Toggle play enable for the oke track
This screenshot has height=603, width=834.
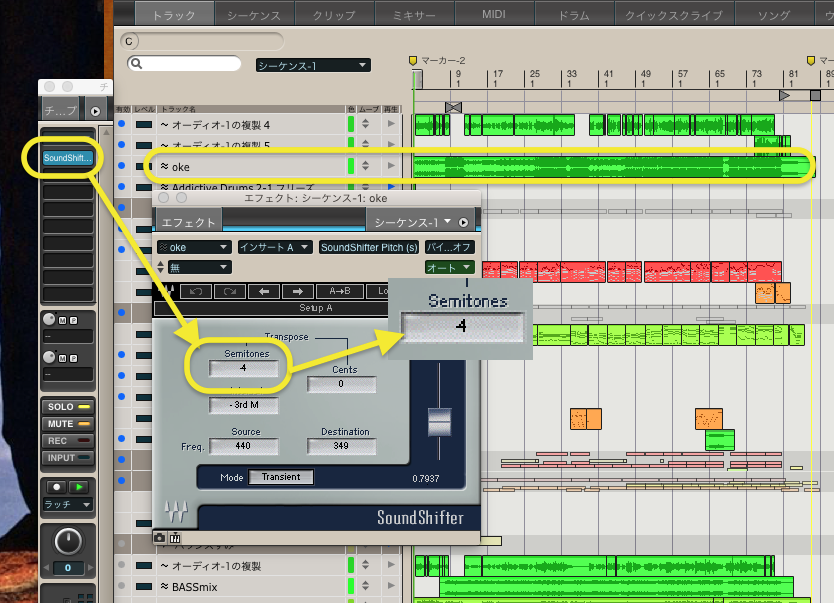pos(391,166)
